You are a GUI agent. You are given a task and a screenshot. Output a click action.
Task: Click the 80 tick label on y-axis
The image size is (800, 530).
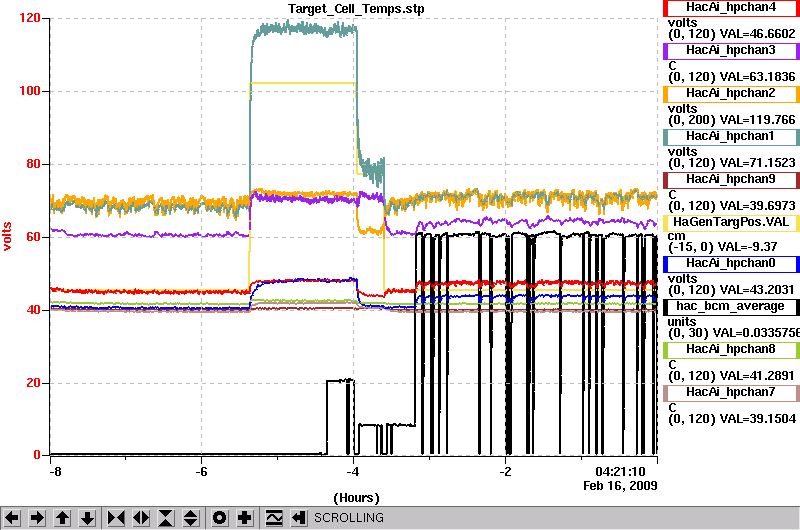click(33, 164)
